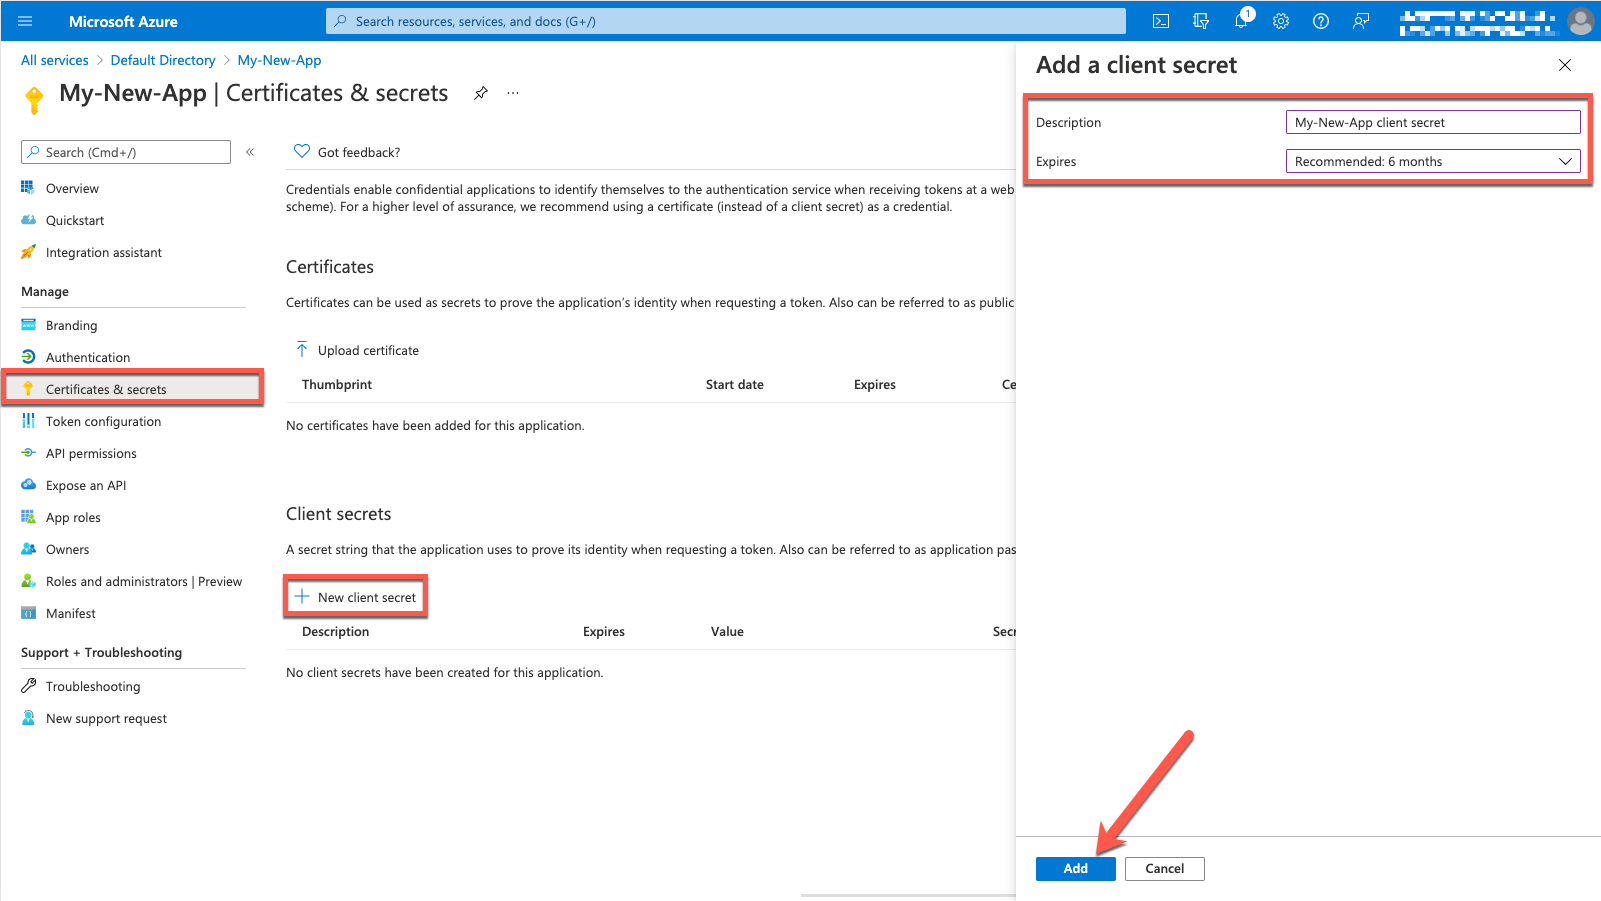
Task: Click client secrets Expires column header
Action: (604, 631)
